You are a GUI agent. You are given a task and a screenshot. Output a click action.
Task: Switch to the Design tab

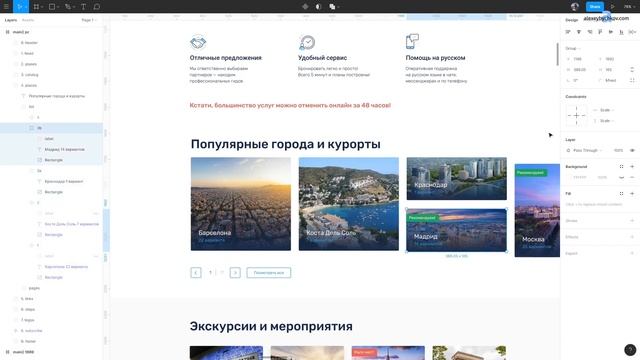click(x=571, y=20)
